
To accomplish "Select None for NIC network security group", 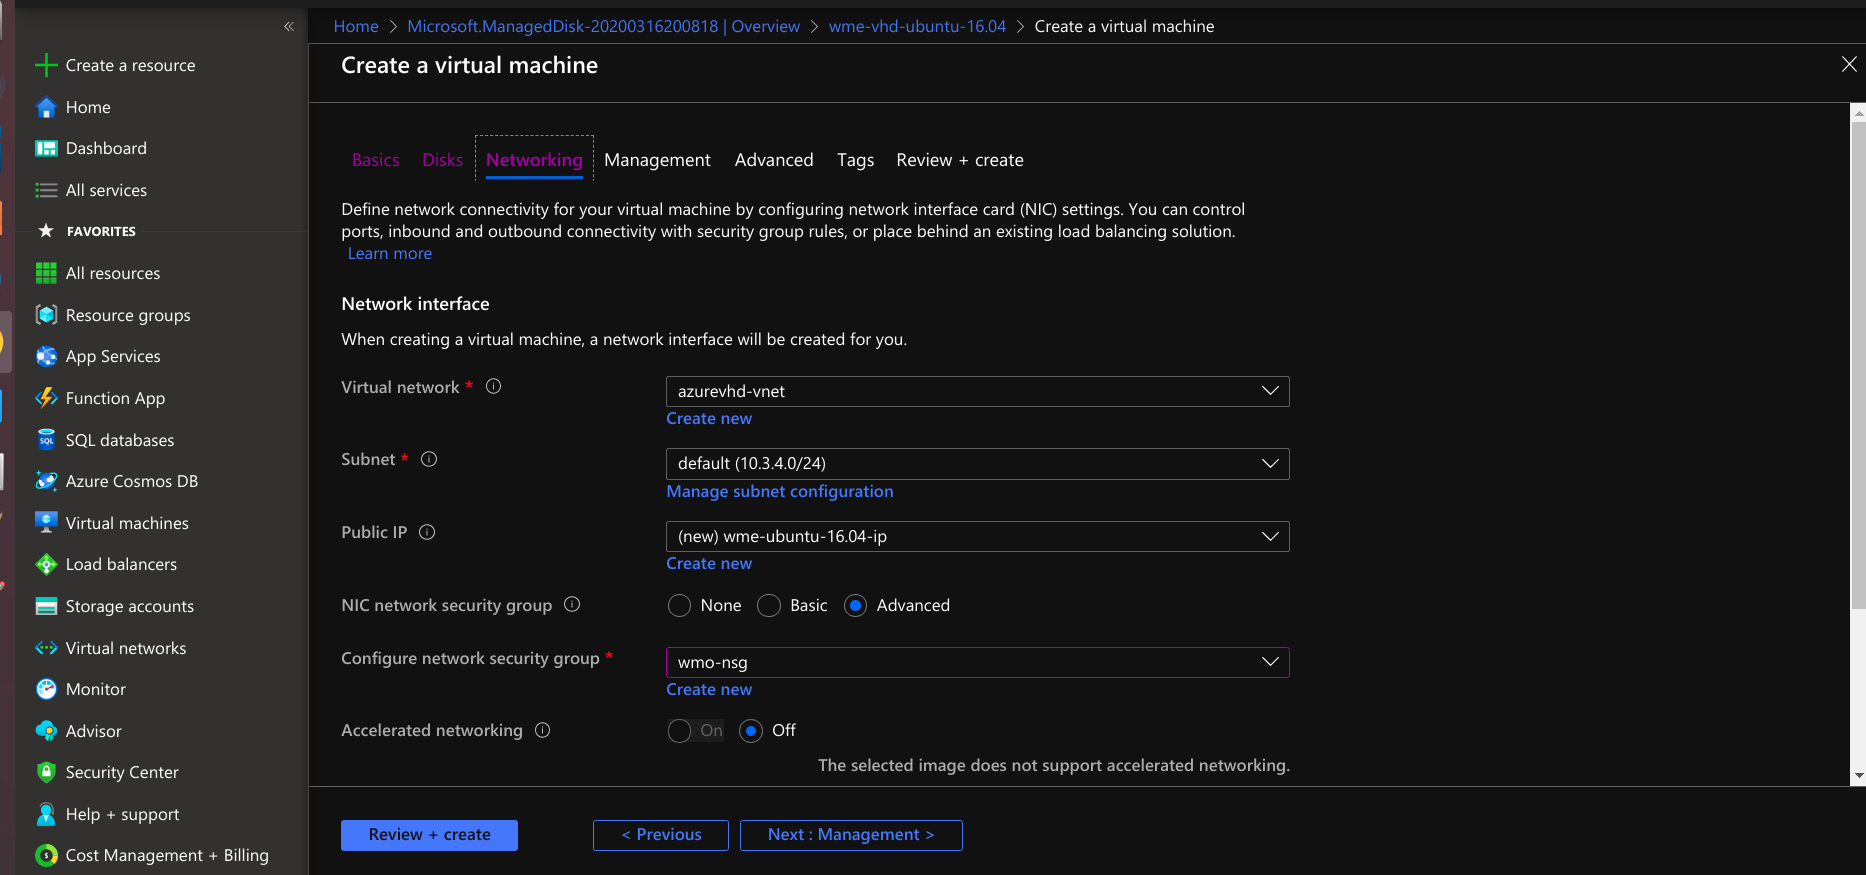I will [680, 606].
